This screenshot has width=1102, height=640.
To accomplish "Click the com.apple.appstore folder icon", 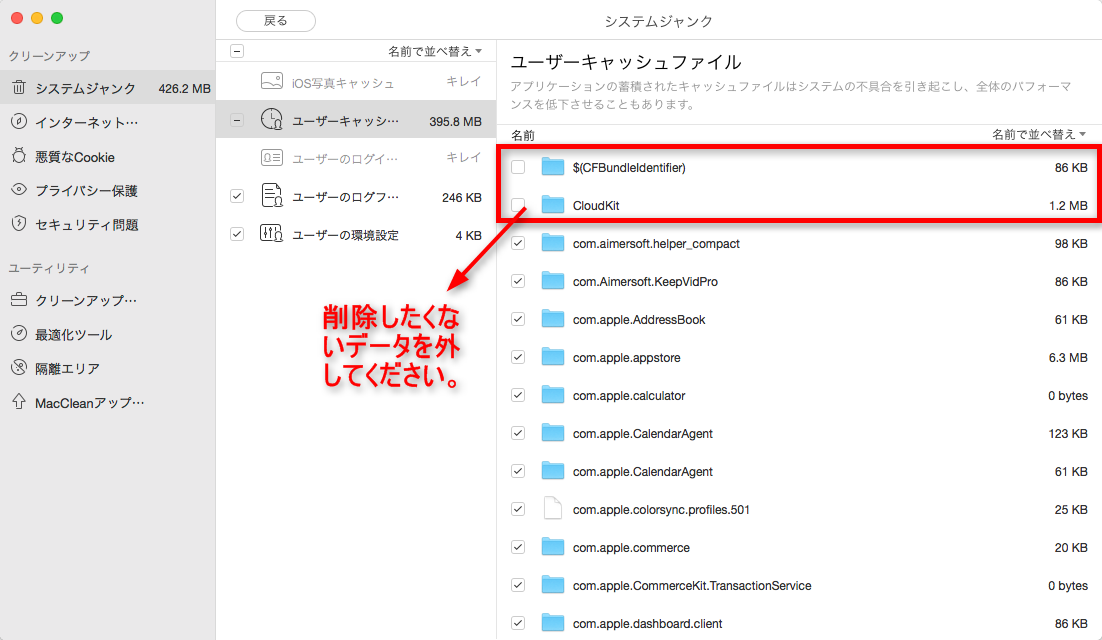I will (x=553, y=356).
